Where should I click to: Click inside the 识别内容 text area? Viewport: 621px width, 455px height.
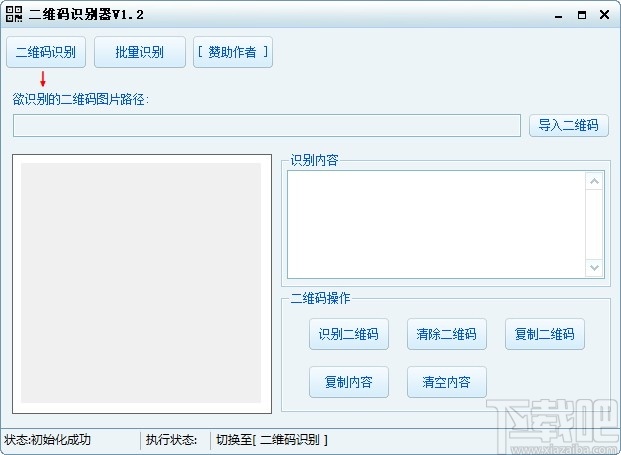[436, 225]
